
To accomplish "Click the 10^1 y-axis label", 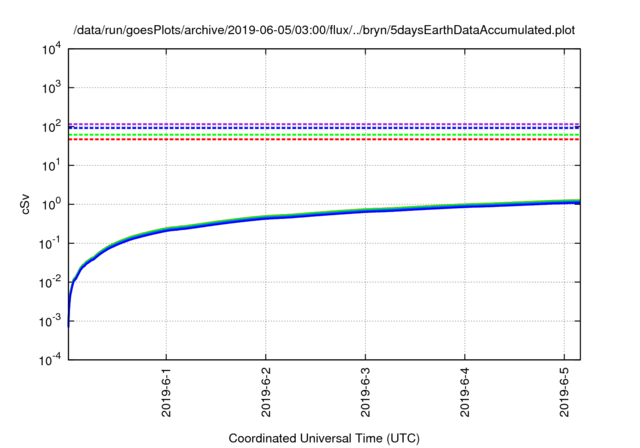I will (51, 166).
